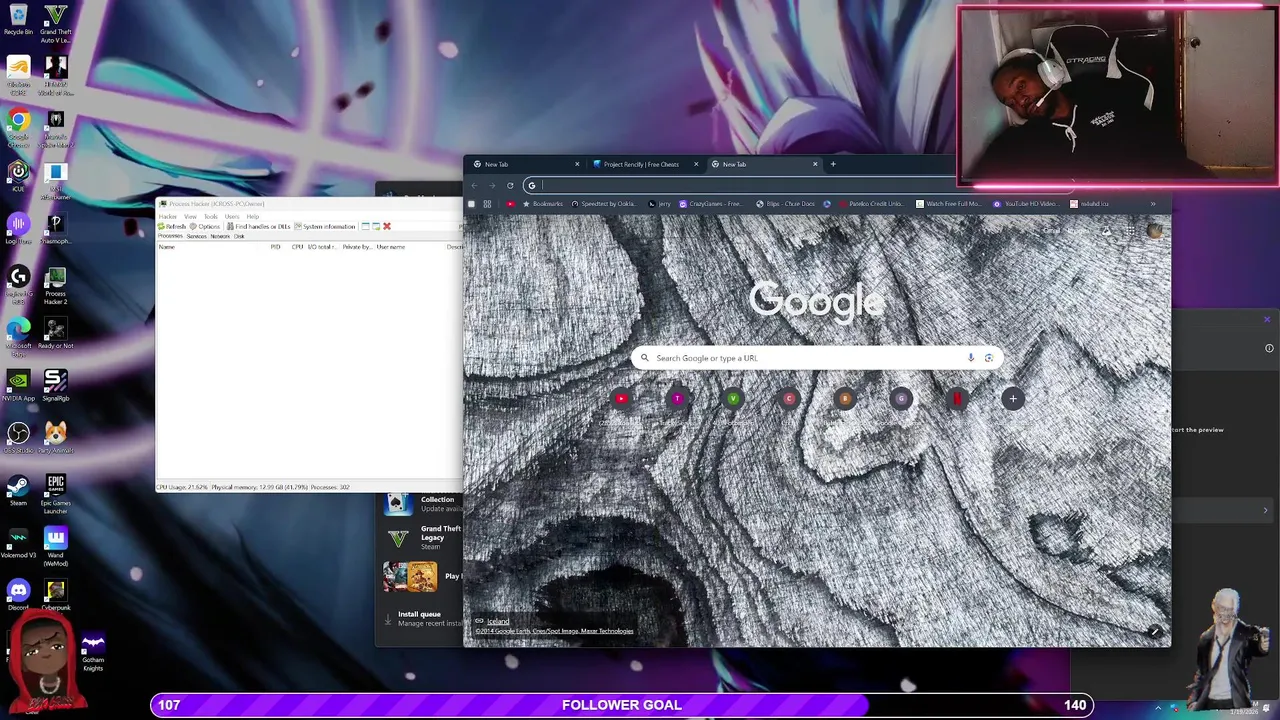Open Process Hacker 2 desktop icon
The image size is (1280, 720).
point(56,285)
